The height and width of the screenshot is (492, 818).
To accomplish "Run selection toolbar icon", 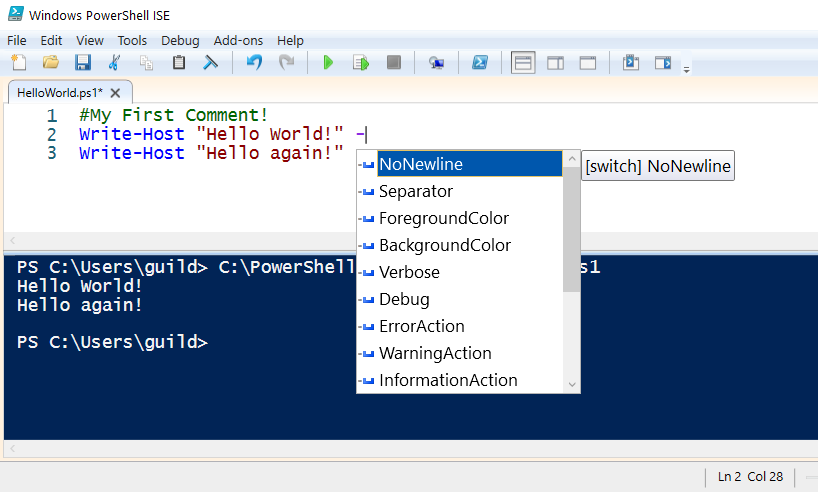I will tap(360, 63).
